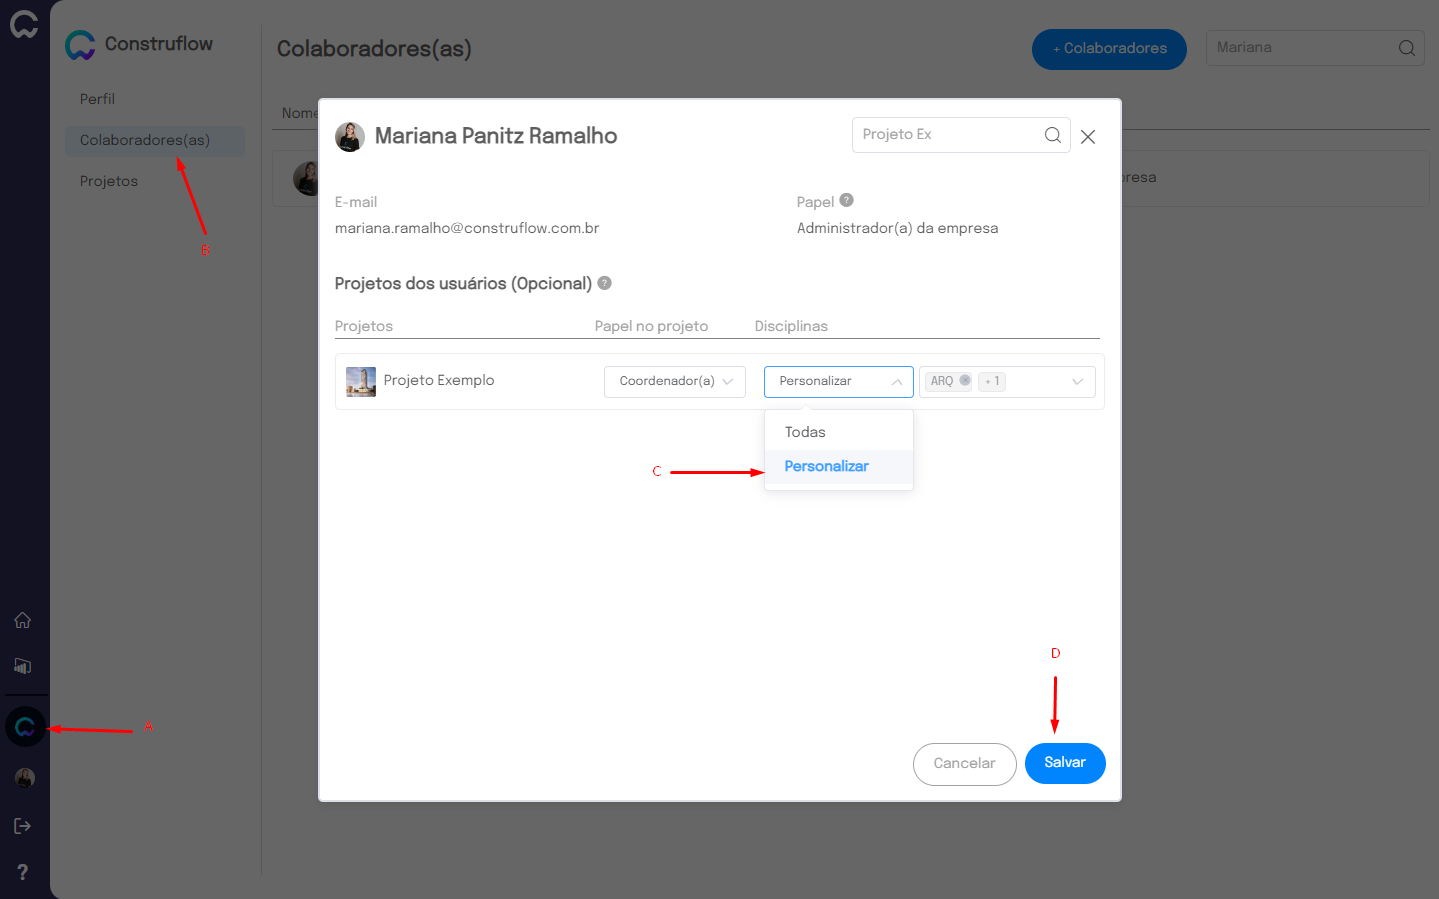Click the Construflow company icon in sidebar

coord(25,727)
